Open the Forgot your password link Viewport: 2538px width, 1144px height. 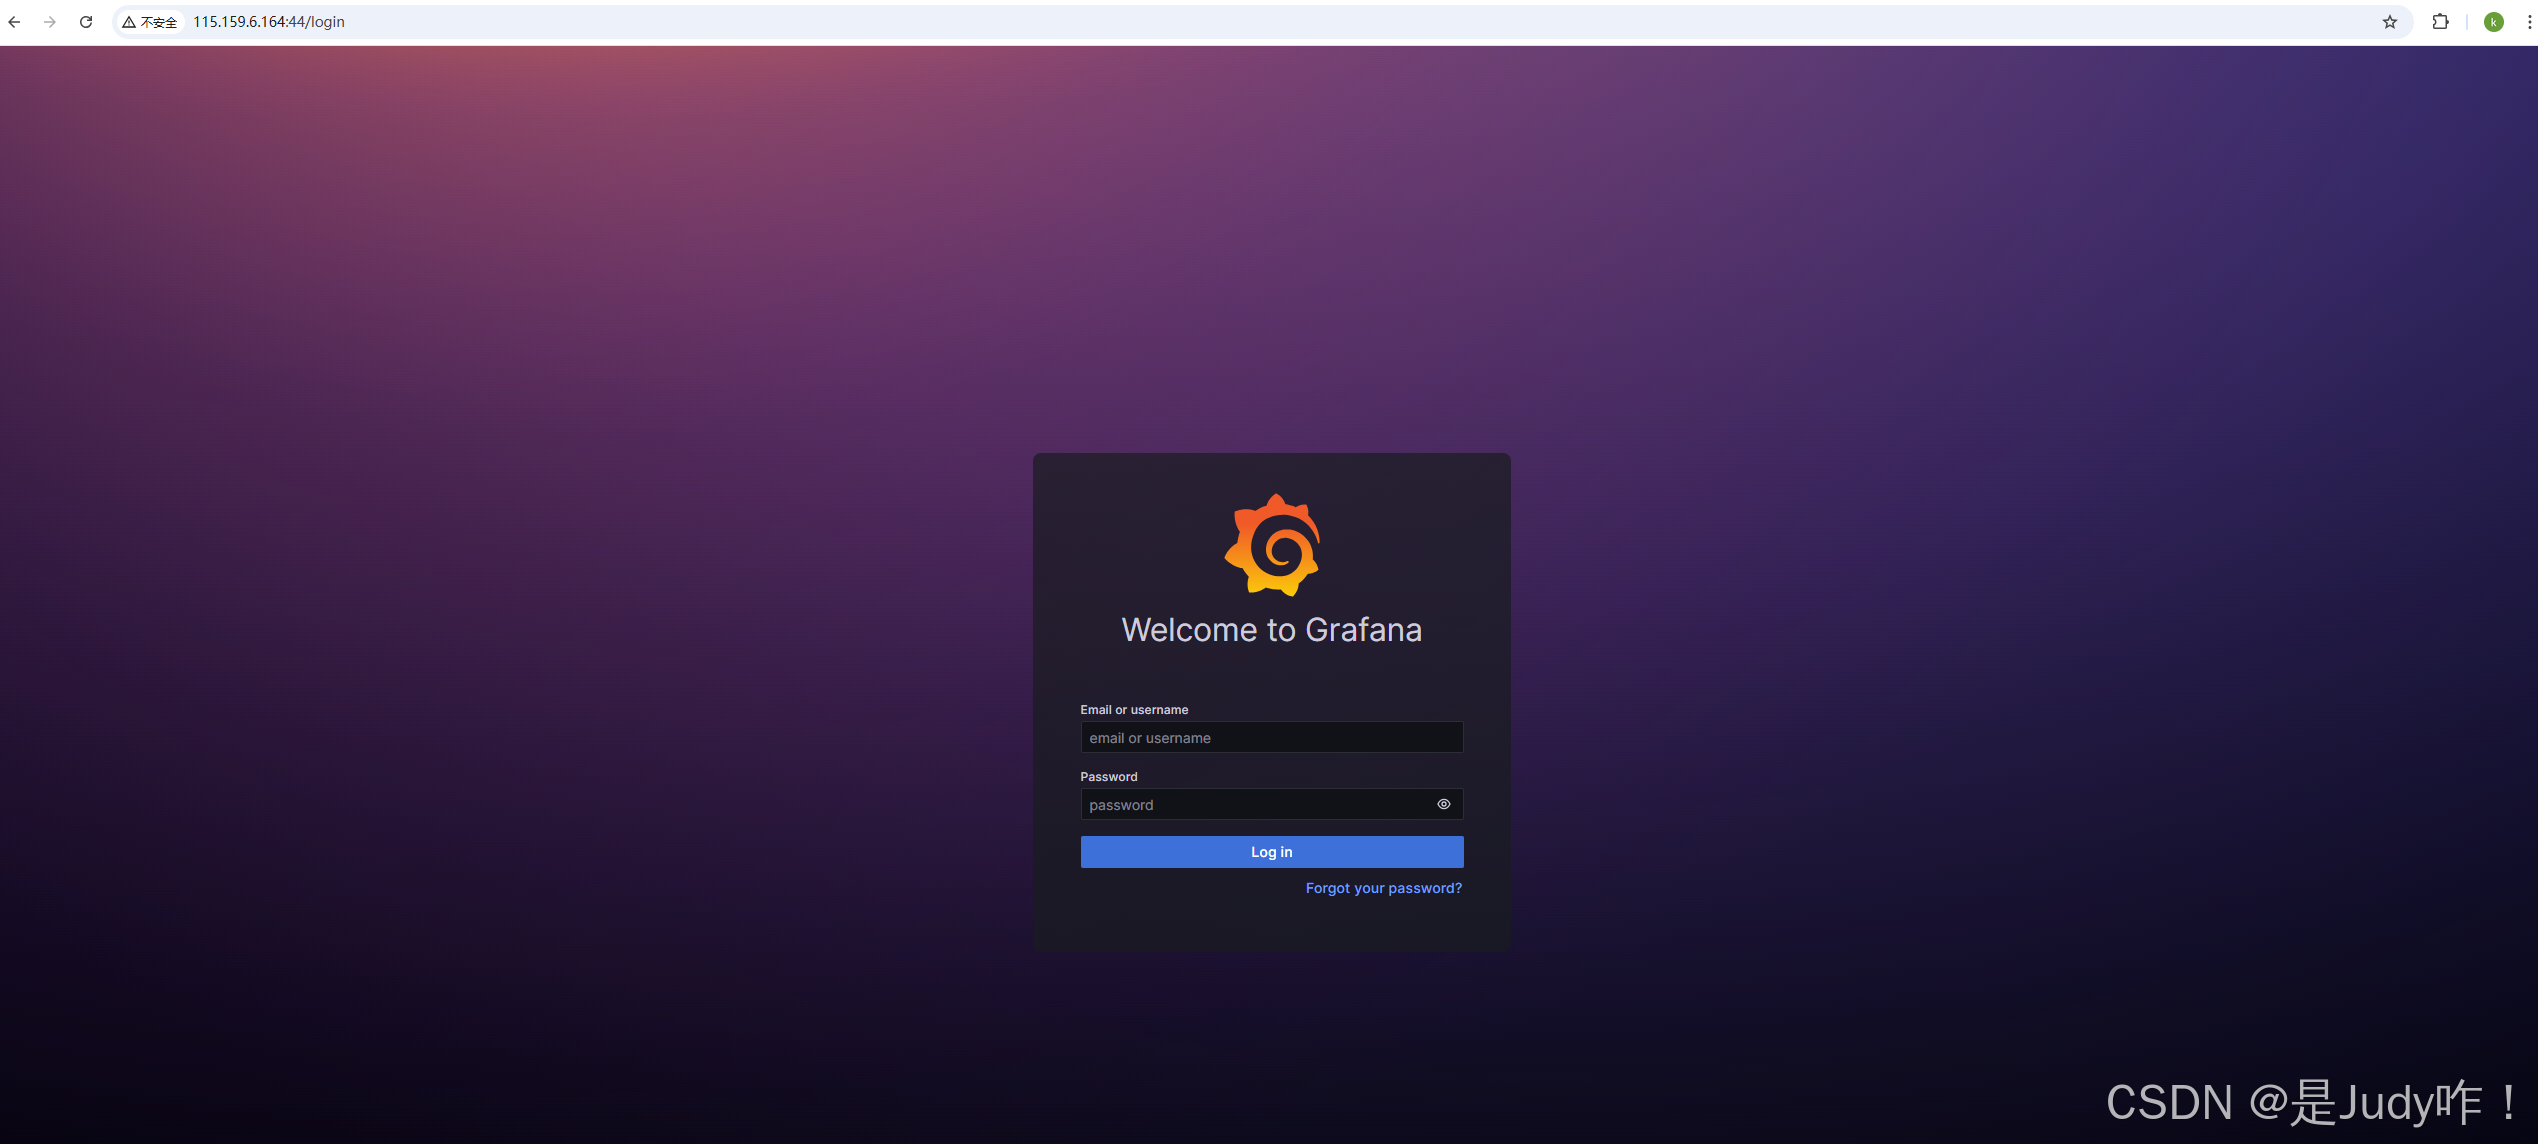click(1383, 888)
